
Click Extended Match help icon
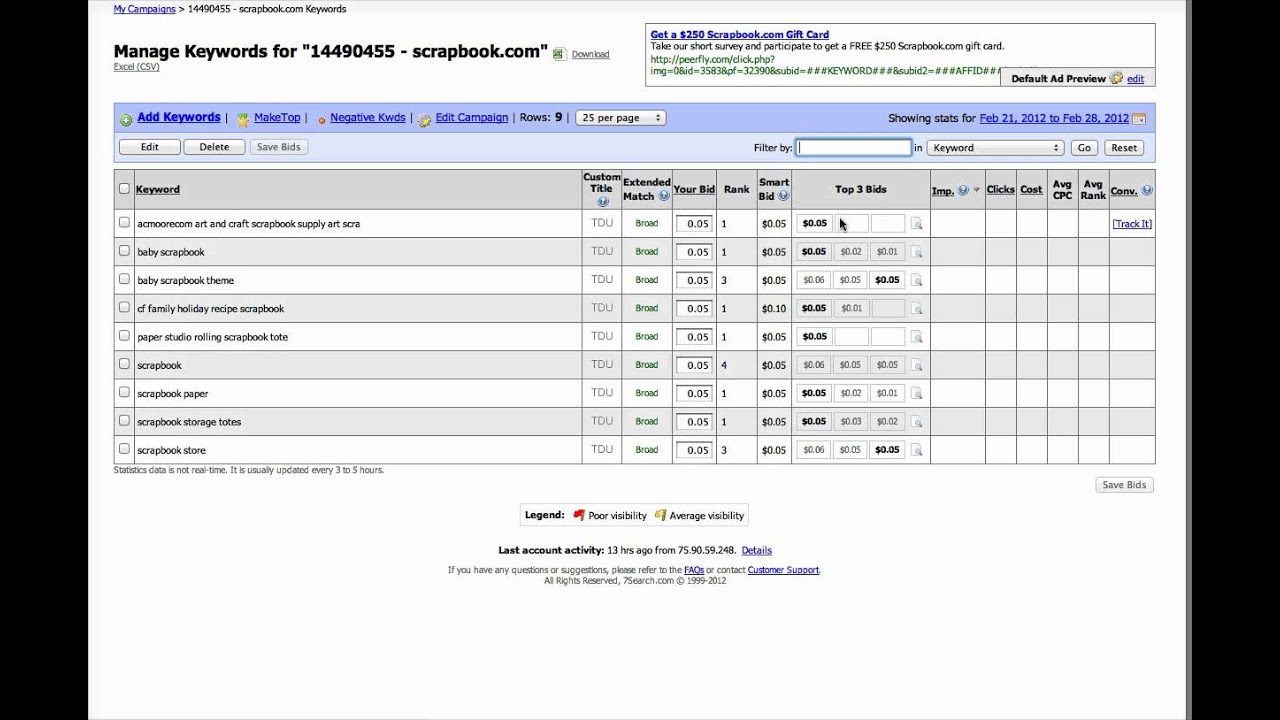click(664, 196)
